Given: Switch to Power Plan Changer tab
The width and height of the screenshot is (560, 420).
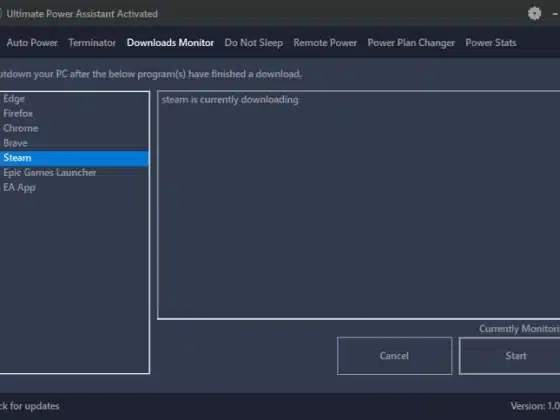Looking at the screenshot, I should pos(411,43).
